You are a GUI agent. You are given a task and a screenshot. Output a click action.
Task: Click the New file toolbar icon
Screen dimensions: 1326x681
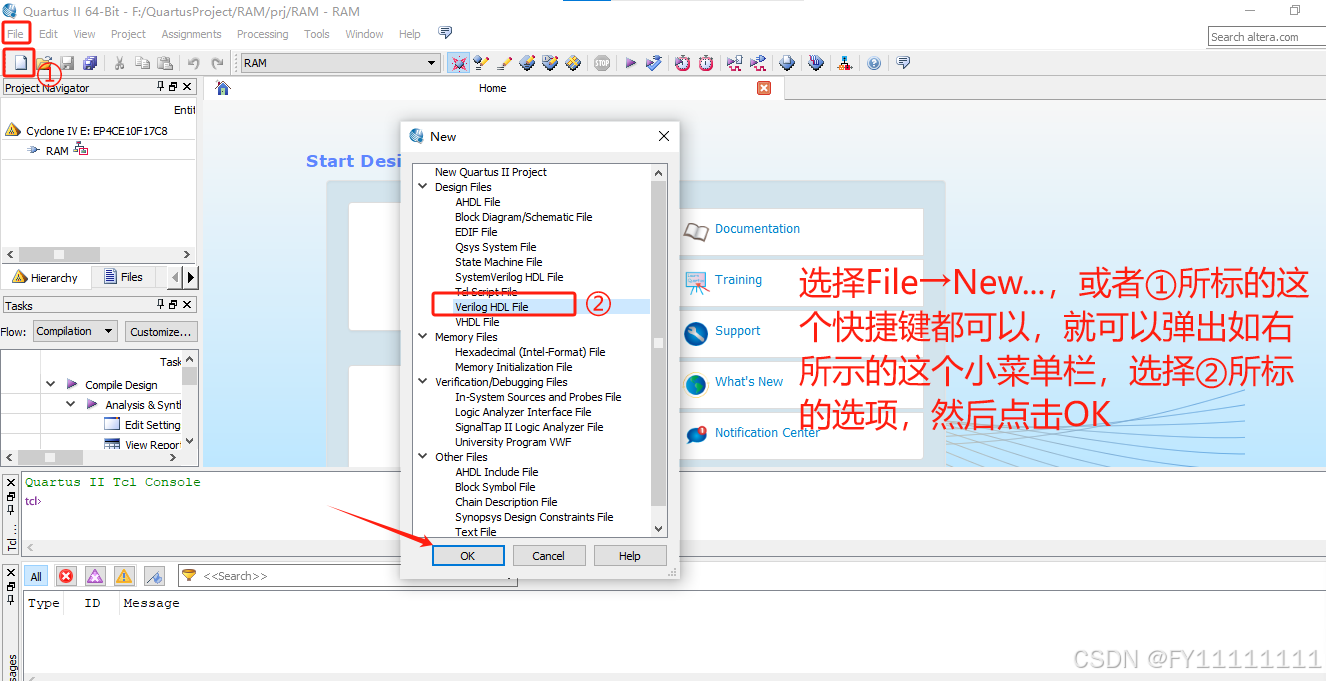pos(20,62)
